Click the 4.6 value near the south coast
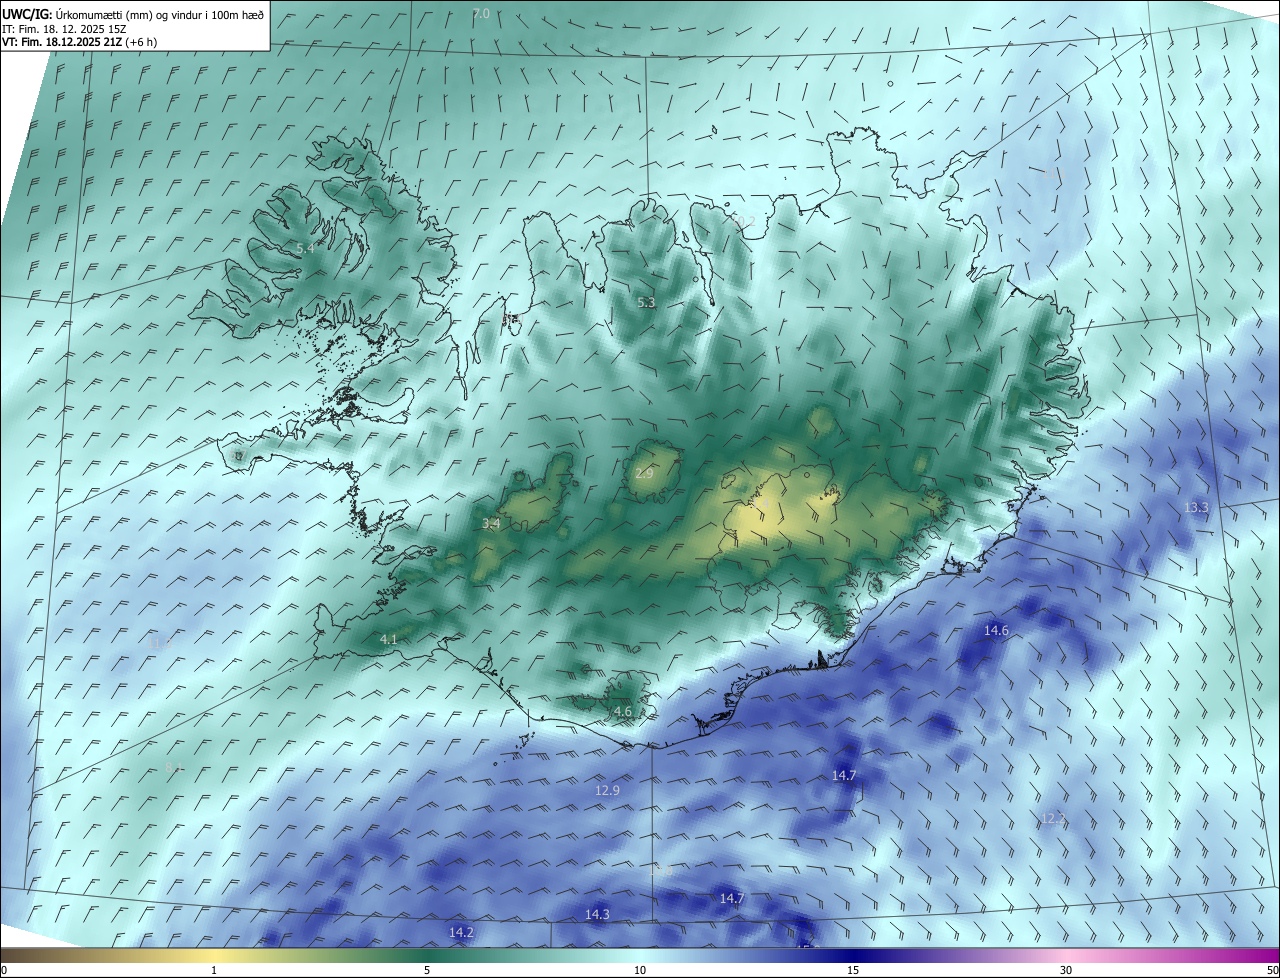This screenshot has height=978, width=1280. pyautogui.click(x=623, y=712)
